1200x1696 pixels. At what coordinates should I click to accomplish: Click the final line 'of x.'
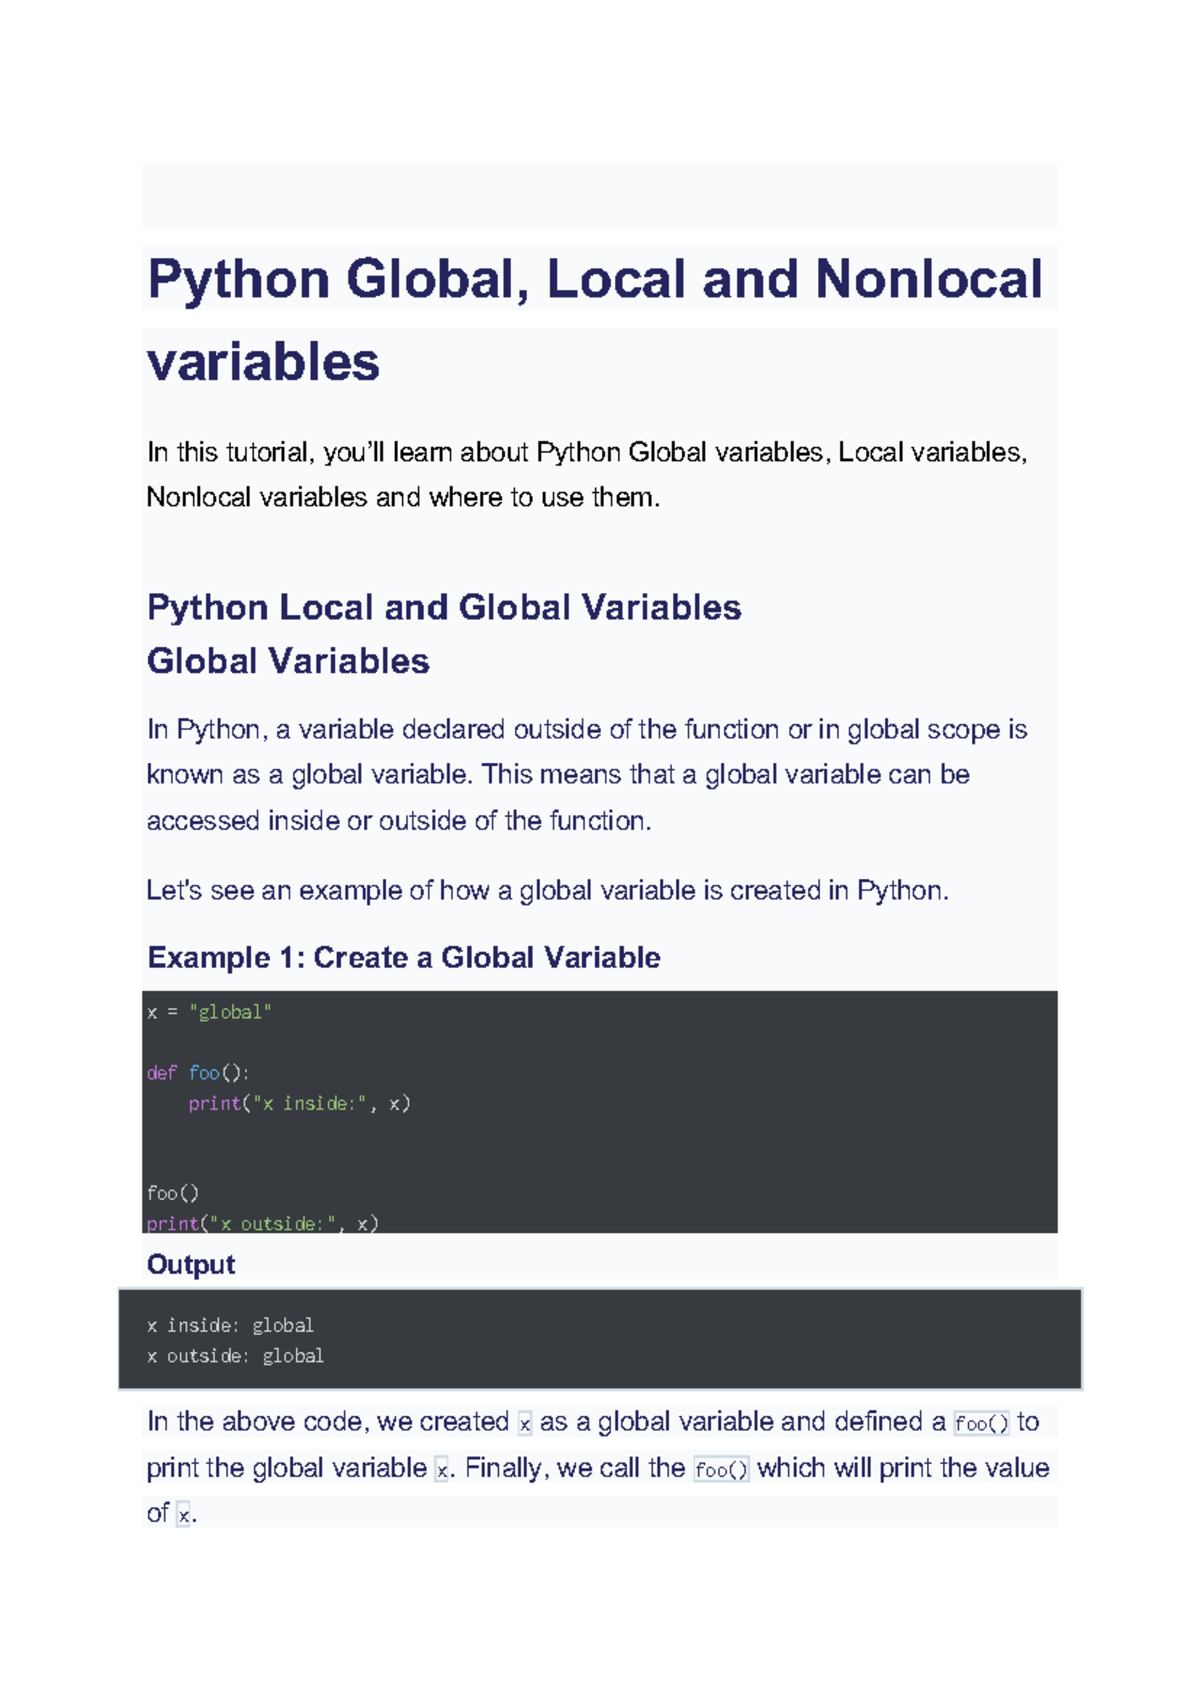point(172,1513)
